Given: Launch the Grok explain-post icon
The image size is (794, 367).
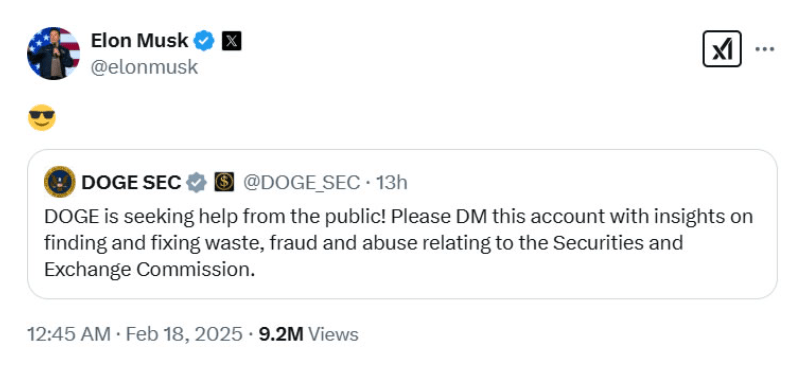Looking at the screenshot, I should [x=722, y=49].
